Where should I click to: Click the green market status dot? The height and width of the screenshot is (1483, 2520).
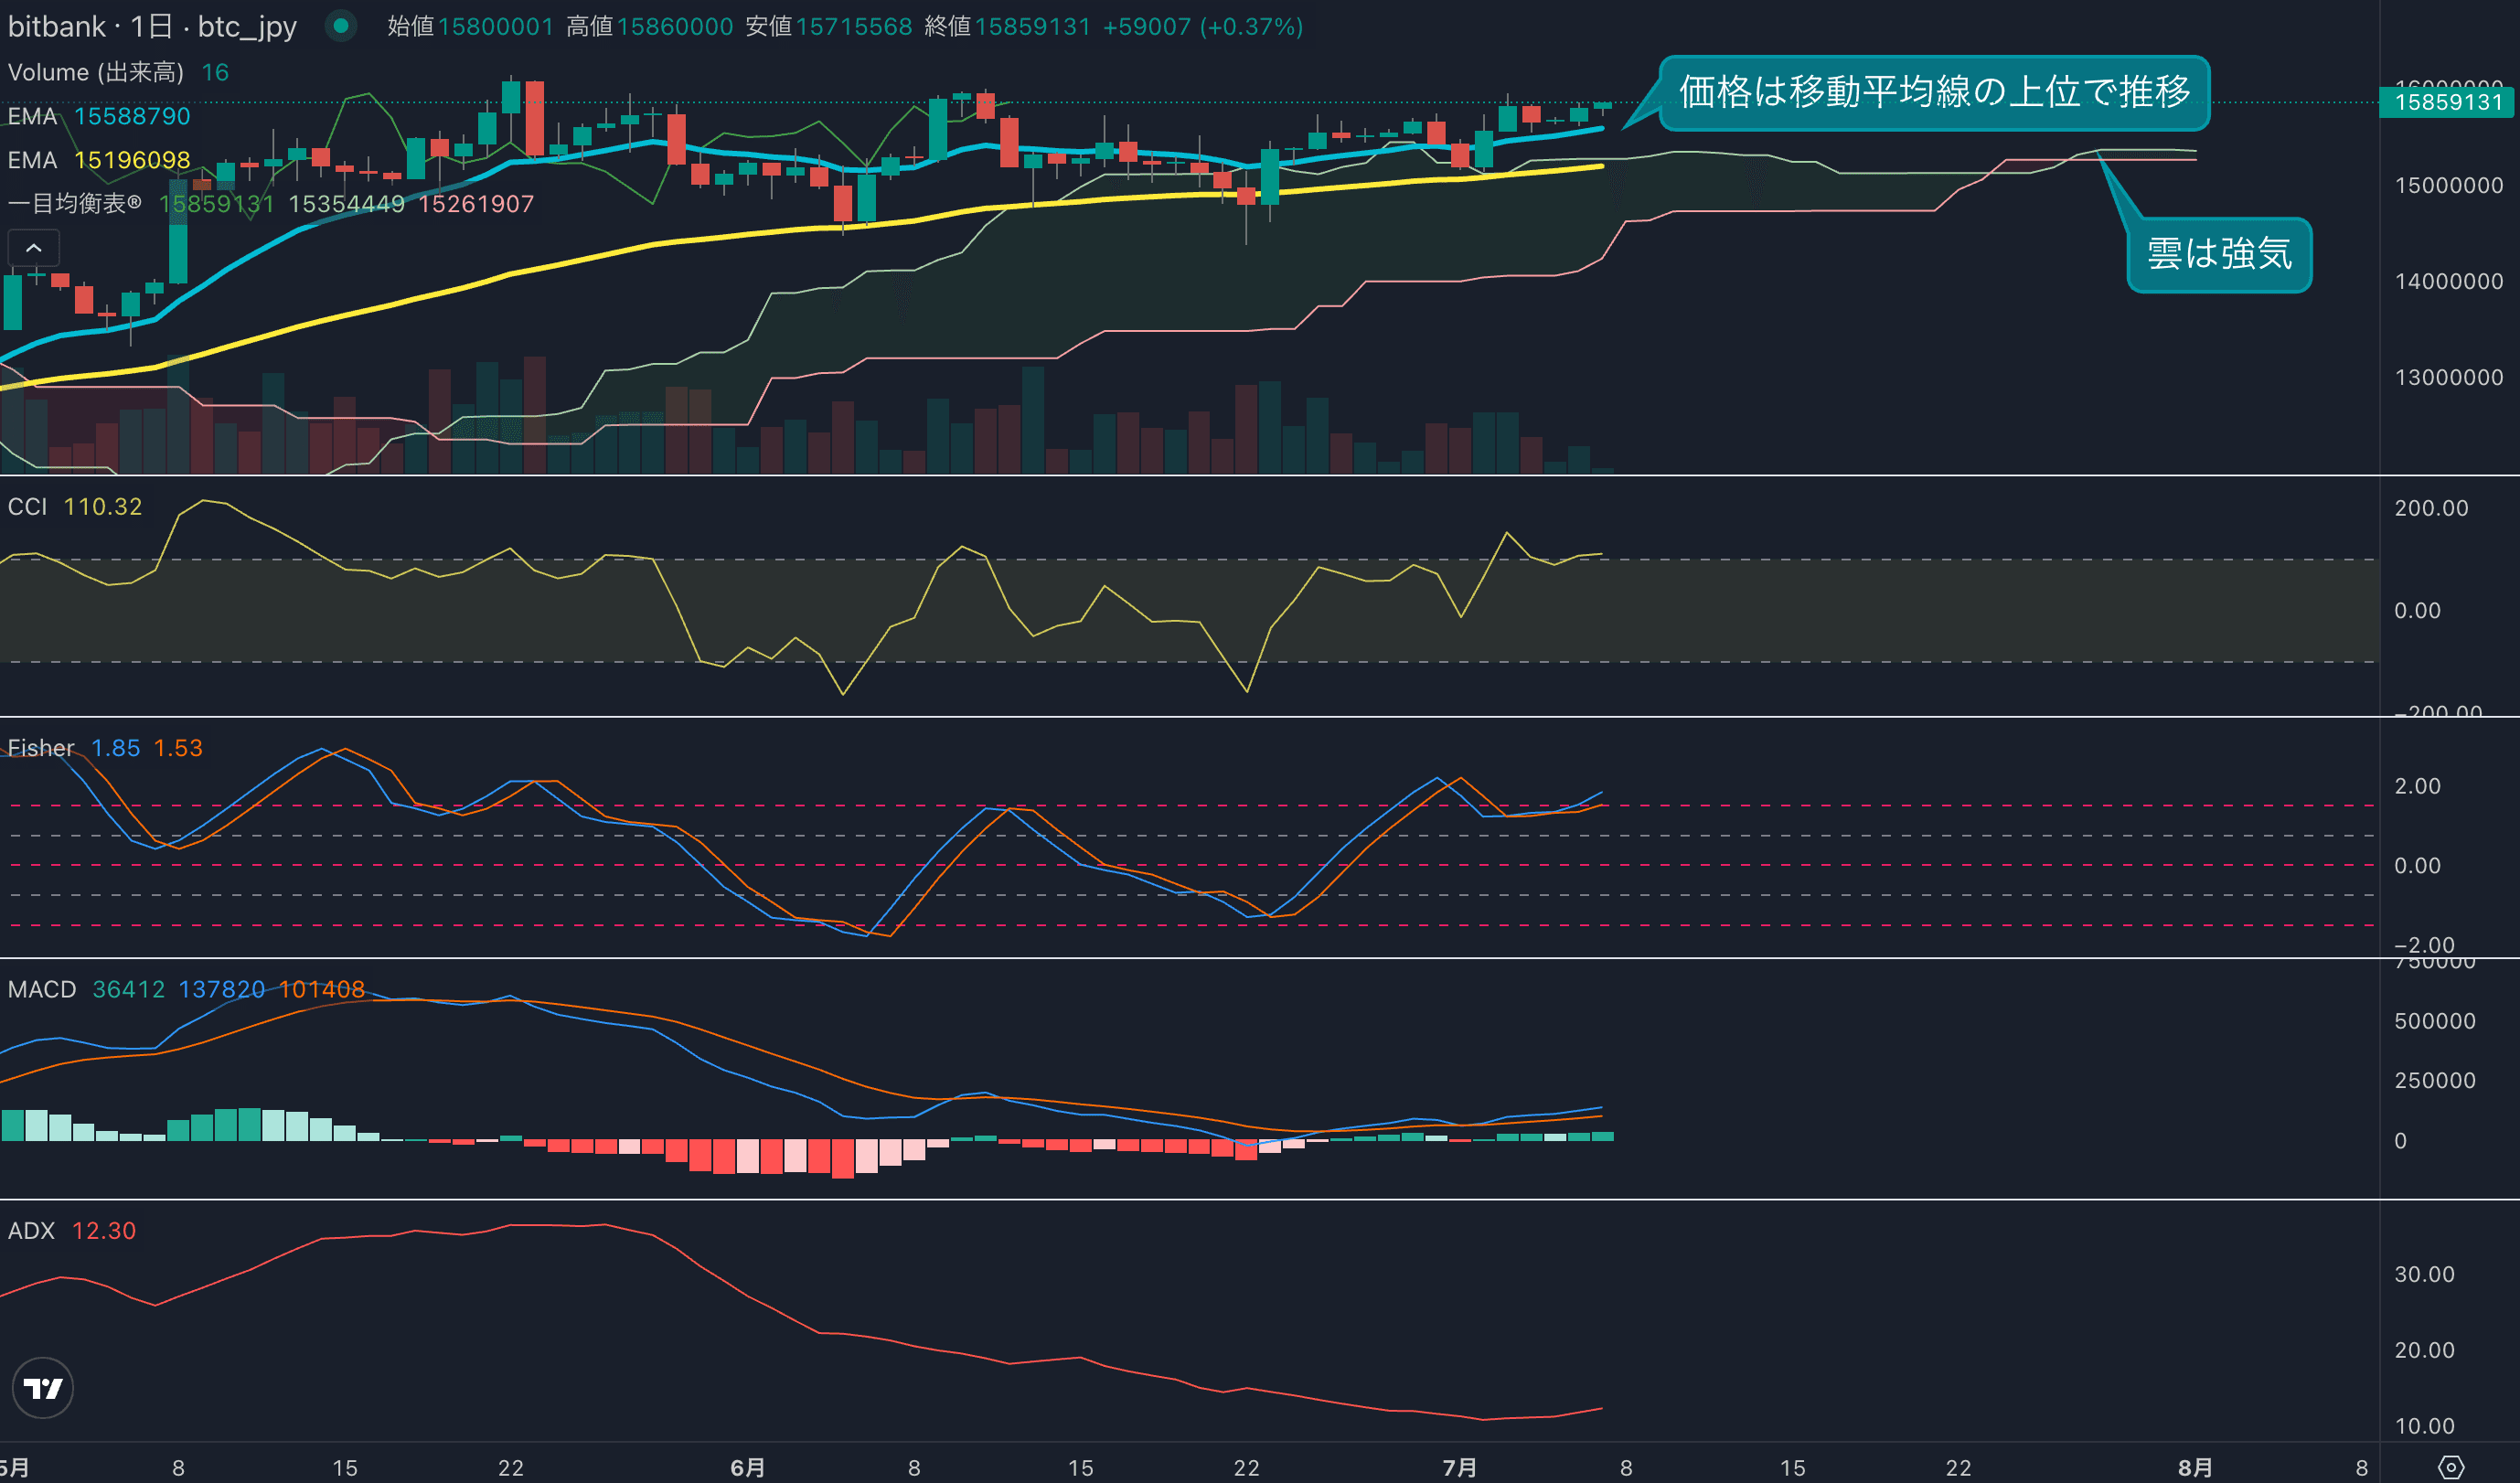click(x=341, y=26)
